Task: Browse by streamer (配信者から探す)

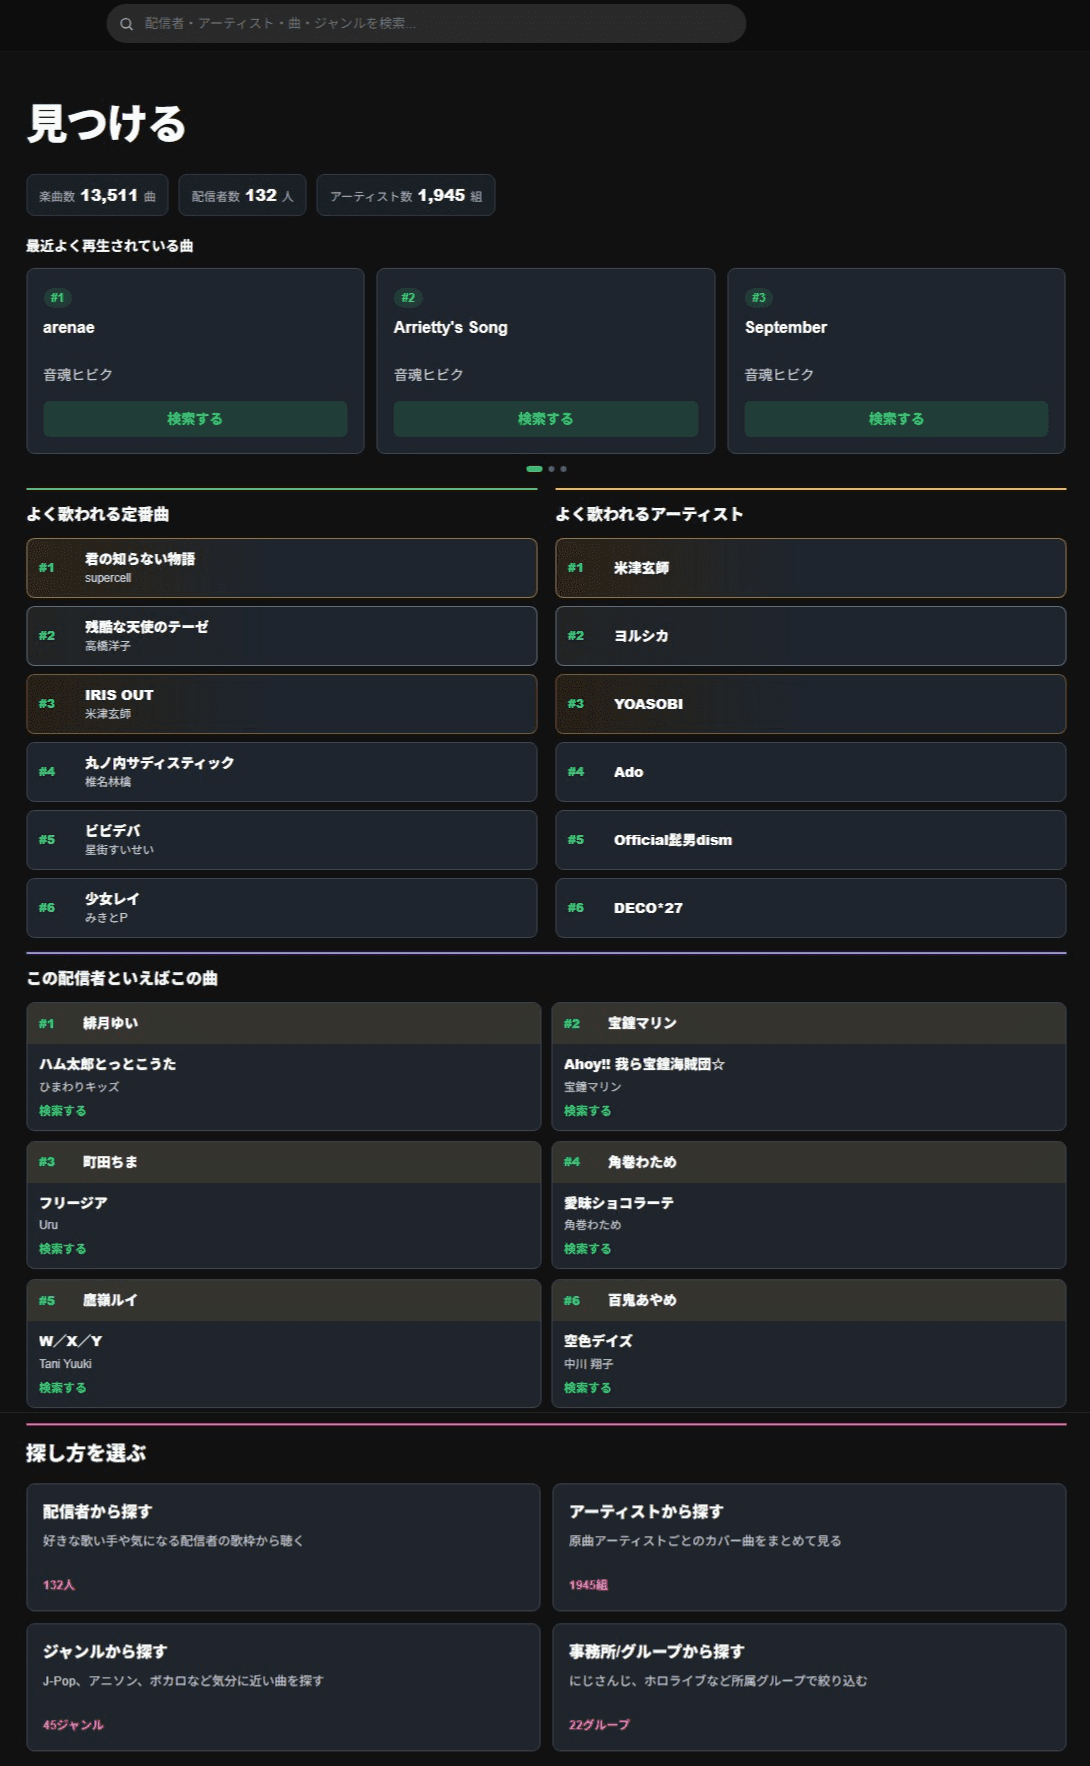Action: (x=284, y=1547)
